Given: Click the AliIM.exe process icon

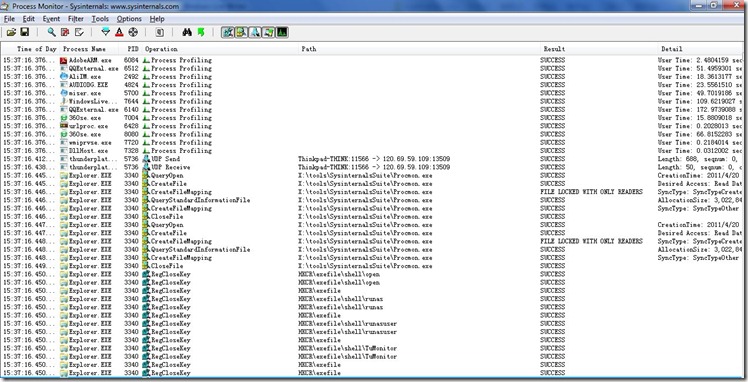Looking at the screenshot, I should pos(64,76).
